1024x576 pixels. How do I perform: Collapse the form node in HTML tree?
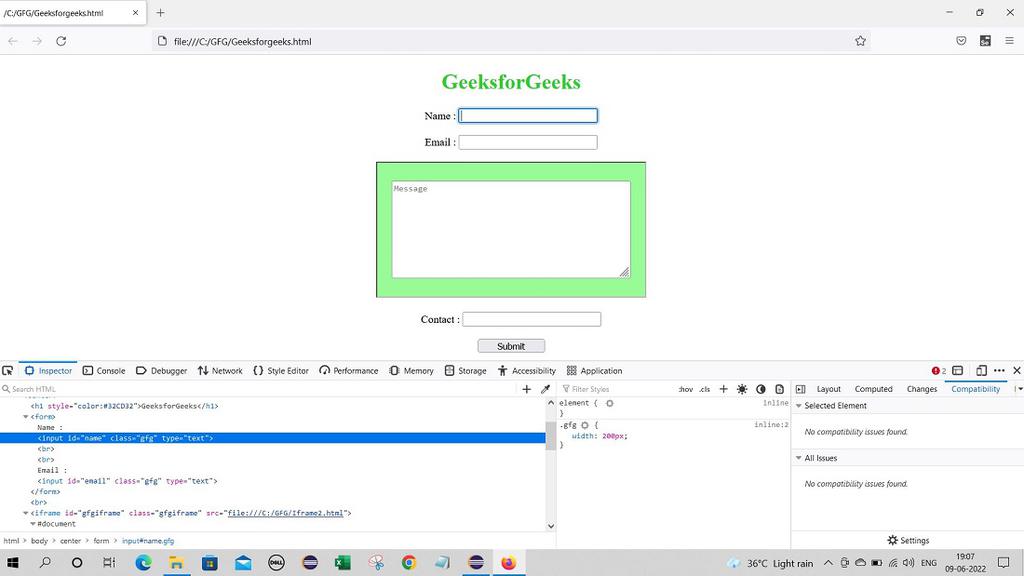(25, 417)
